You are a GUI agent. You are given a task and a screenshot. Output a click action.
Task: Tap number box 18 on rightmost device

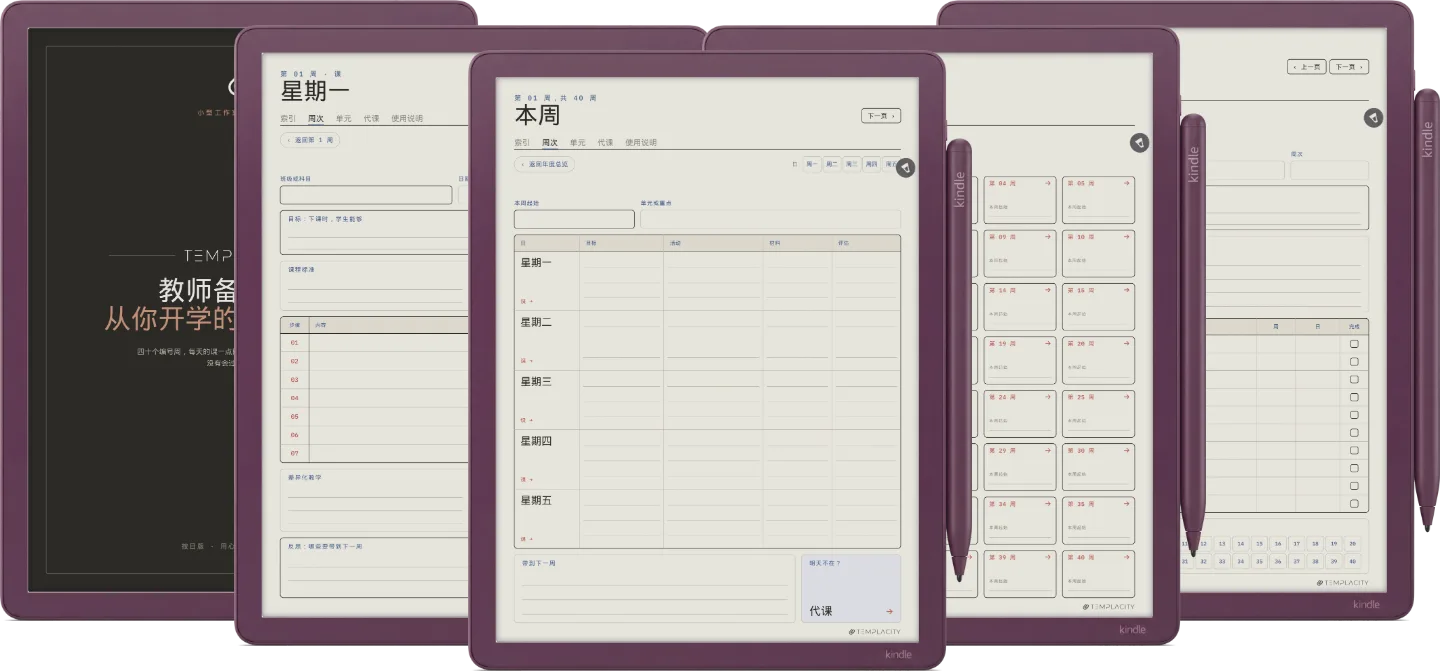coord(1316,544)
